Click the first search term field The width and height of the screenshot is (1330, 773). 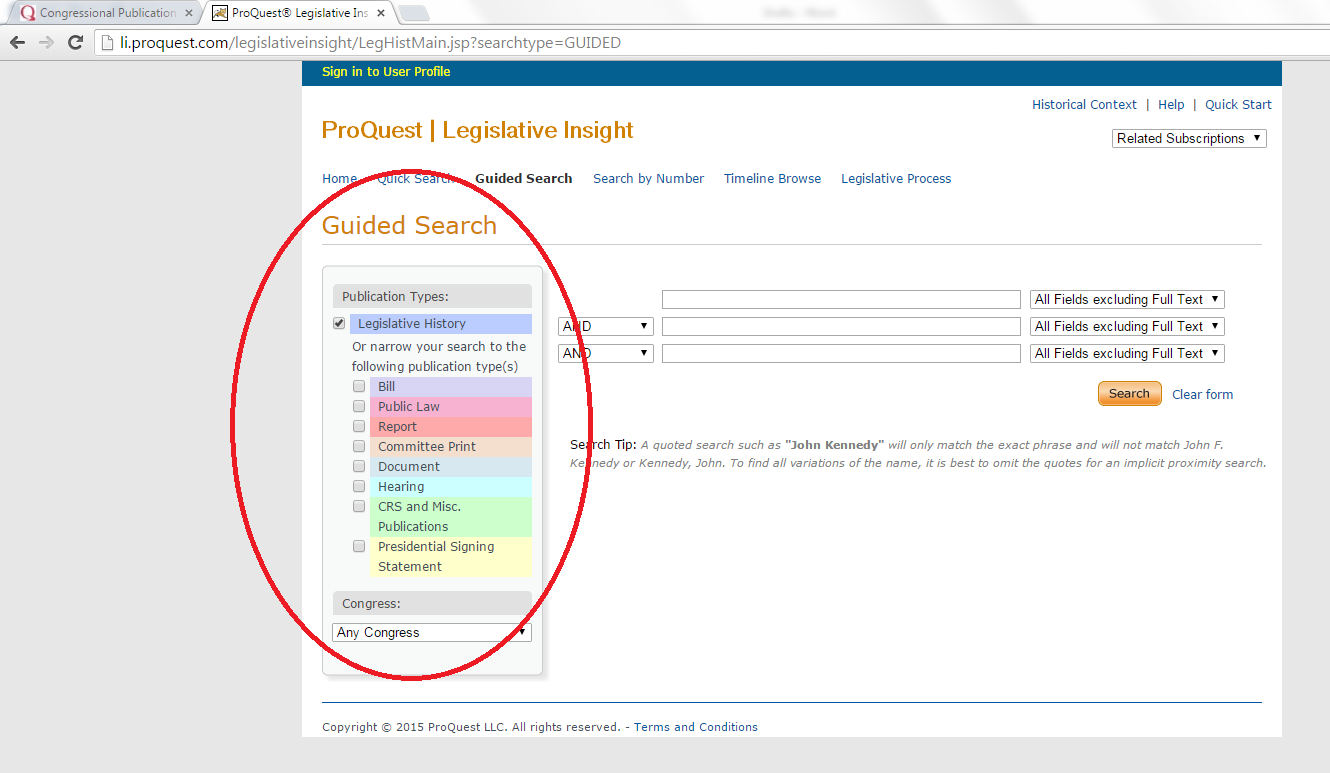click(841, 299)
